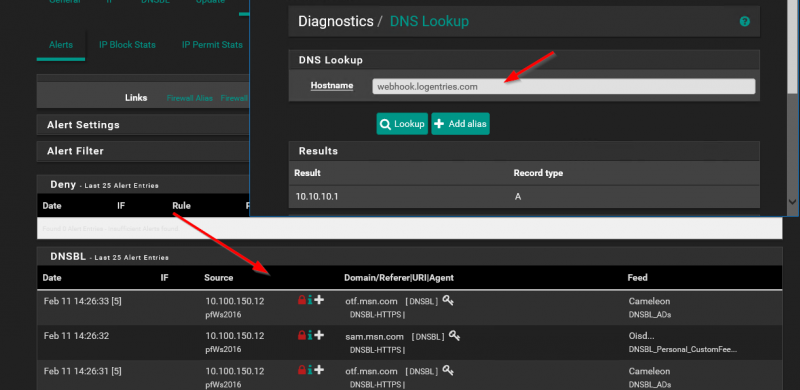The image size is (800, 390).
Task: Click source 10.100.150.12 in sam.msn.com row
Action: tap(235, 336)
